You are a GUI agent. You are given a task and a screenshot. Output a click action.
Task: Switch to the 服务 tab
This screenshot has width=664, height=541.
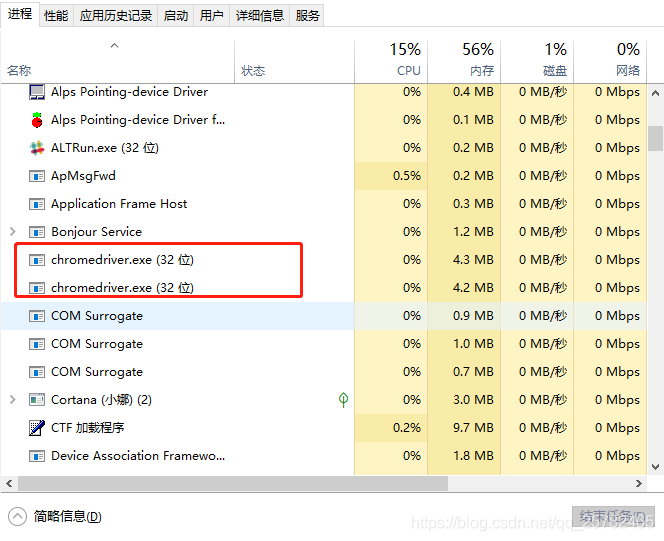pyautogui.click(x=307, y=16)
